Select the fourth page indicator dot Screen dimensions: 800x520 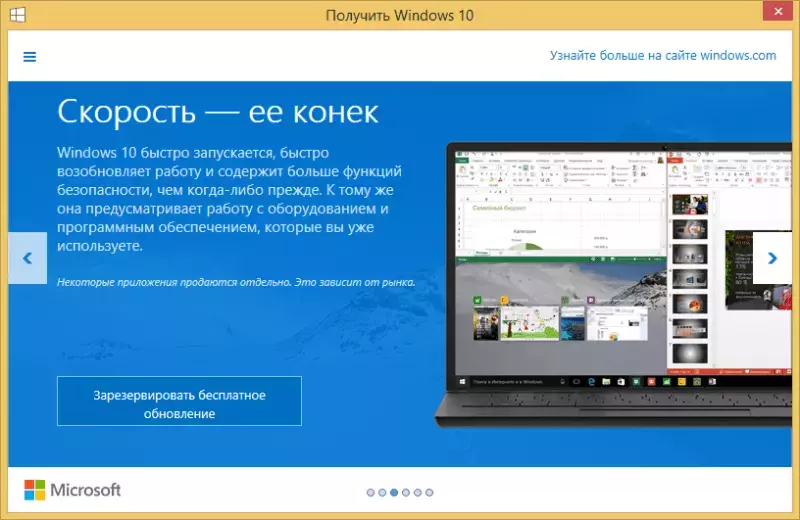[406, 492]
